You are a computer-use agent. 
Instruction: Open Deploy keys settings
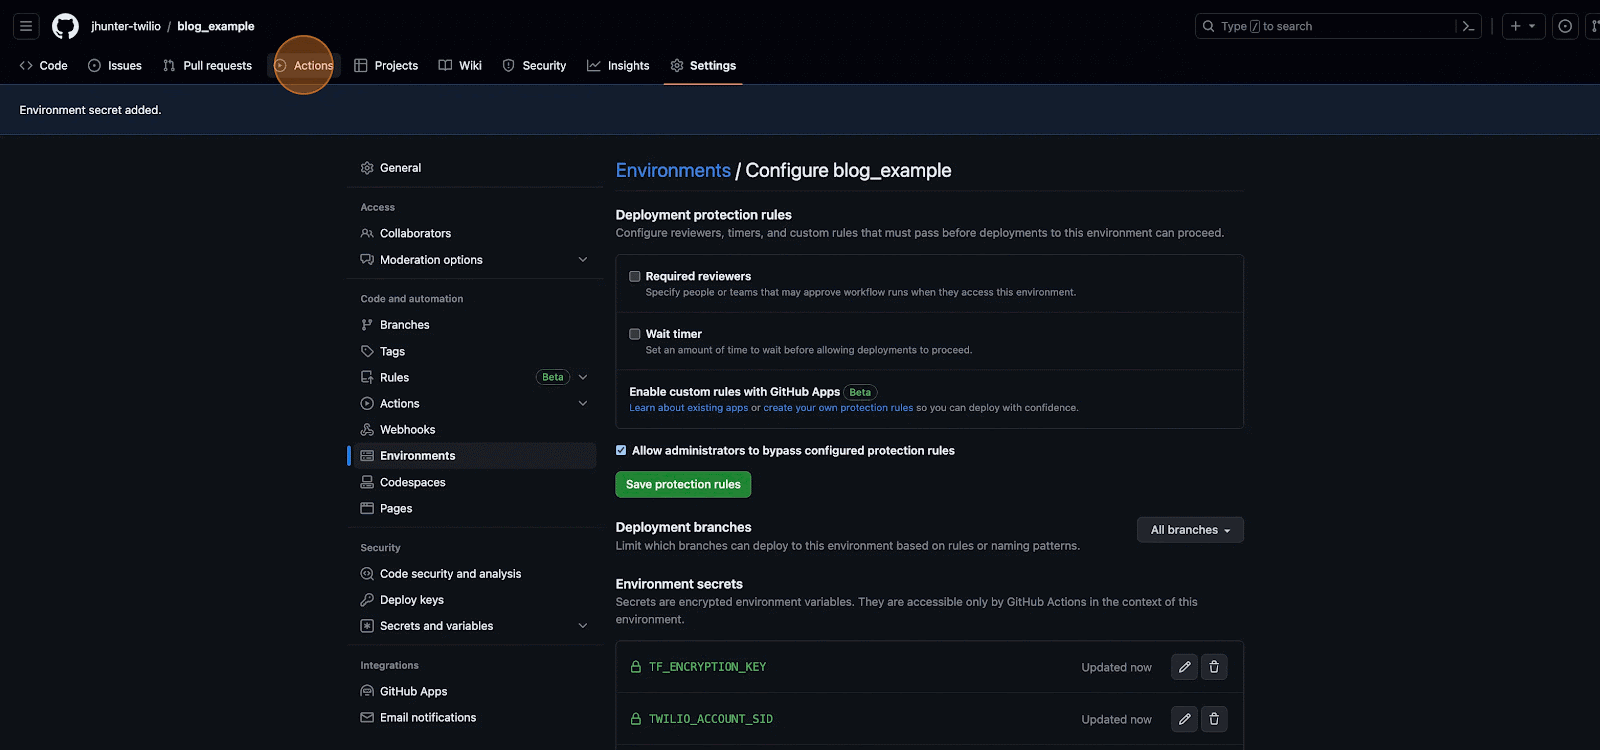point(472,600)
